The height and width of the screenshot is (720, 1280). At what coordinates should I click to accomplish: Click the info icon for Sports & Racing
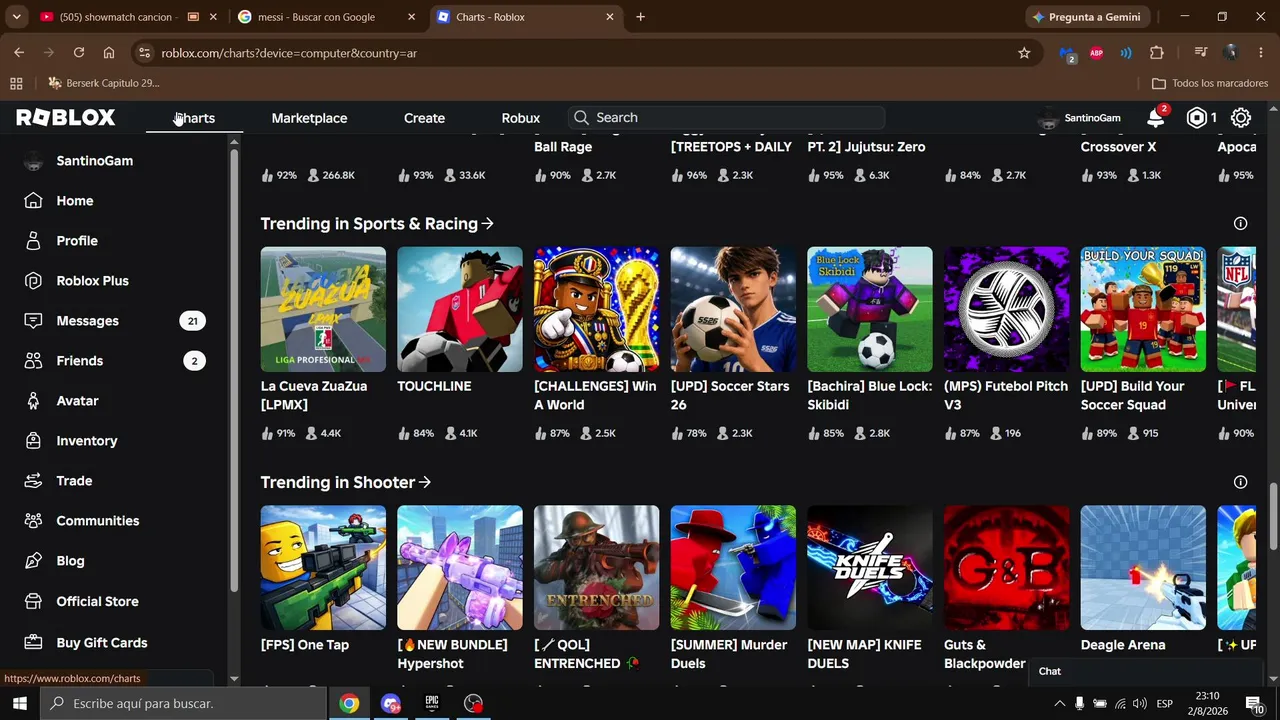click(x=1240, y=224)
